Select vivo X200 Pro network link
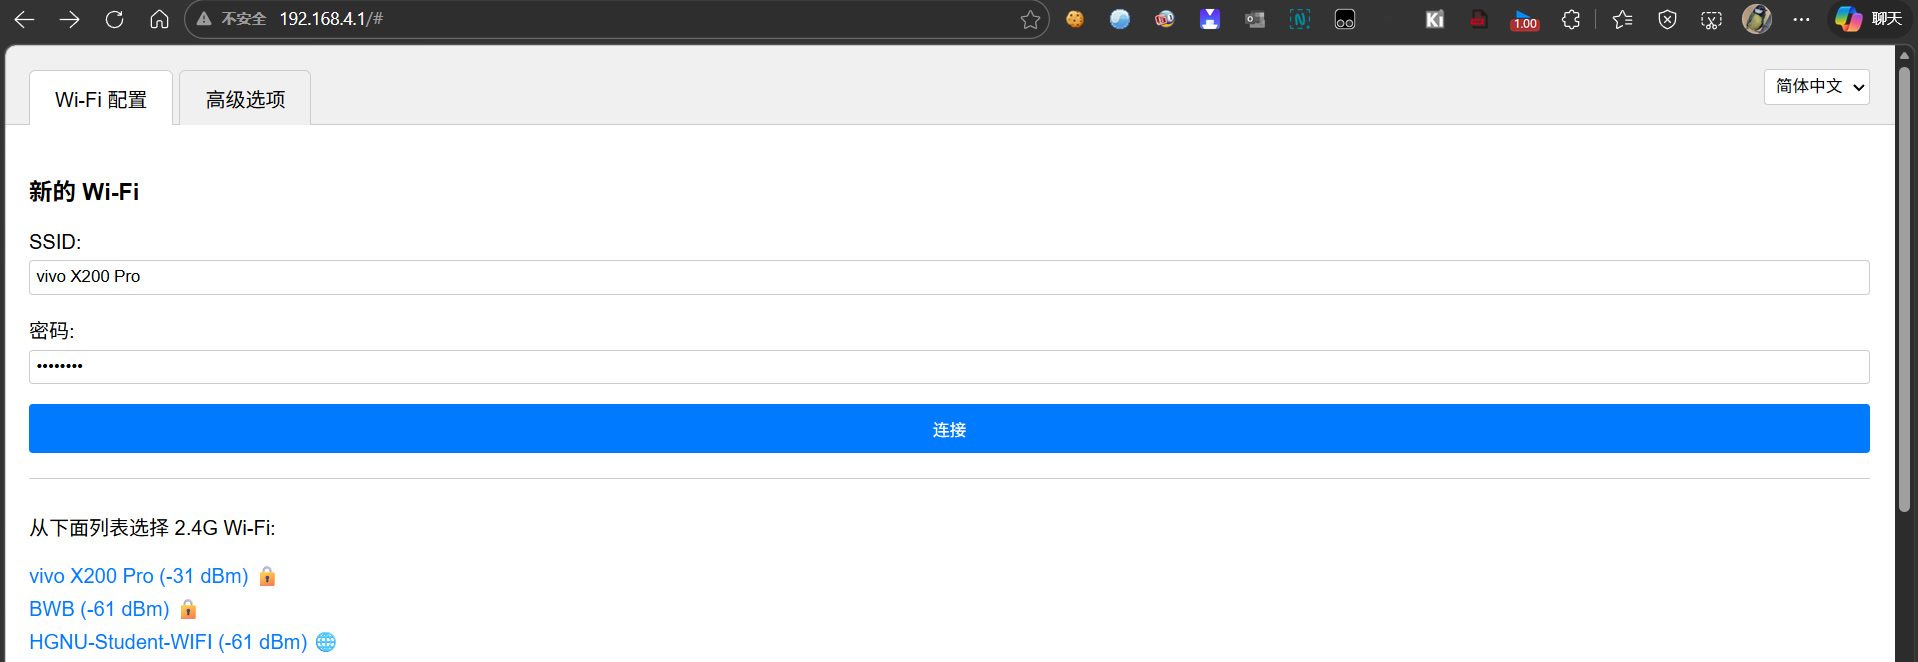This screenshot has width=1918, height=662. tap(139, 576)
